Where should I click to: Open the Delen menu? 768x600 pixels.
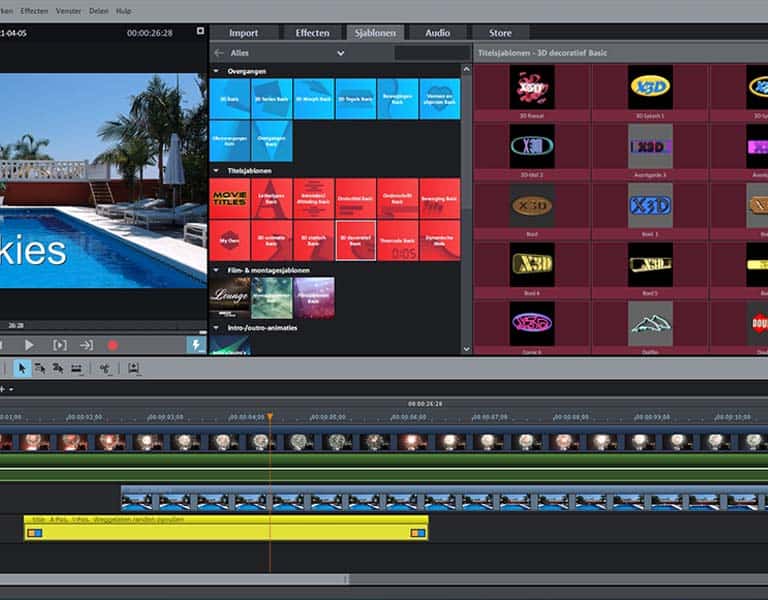[x=98, y=11]
